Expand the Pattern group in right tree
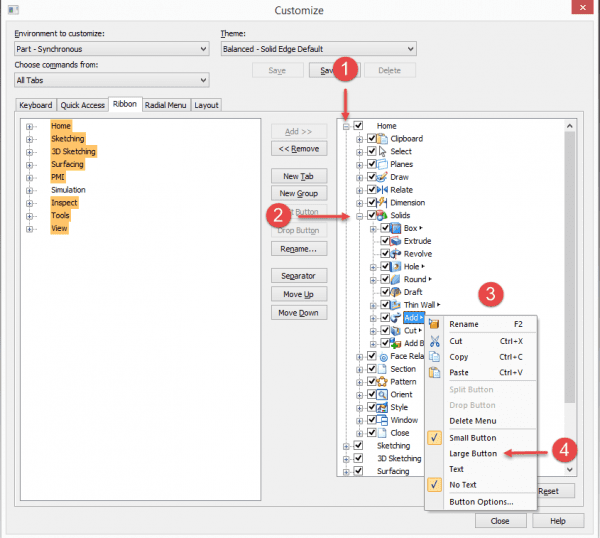 tap(359, 382)
